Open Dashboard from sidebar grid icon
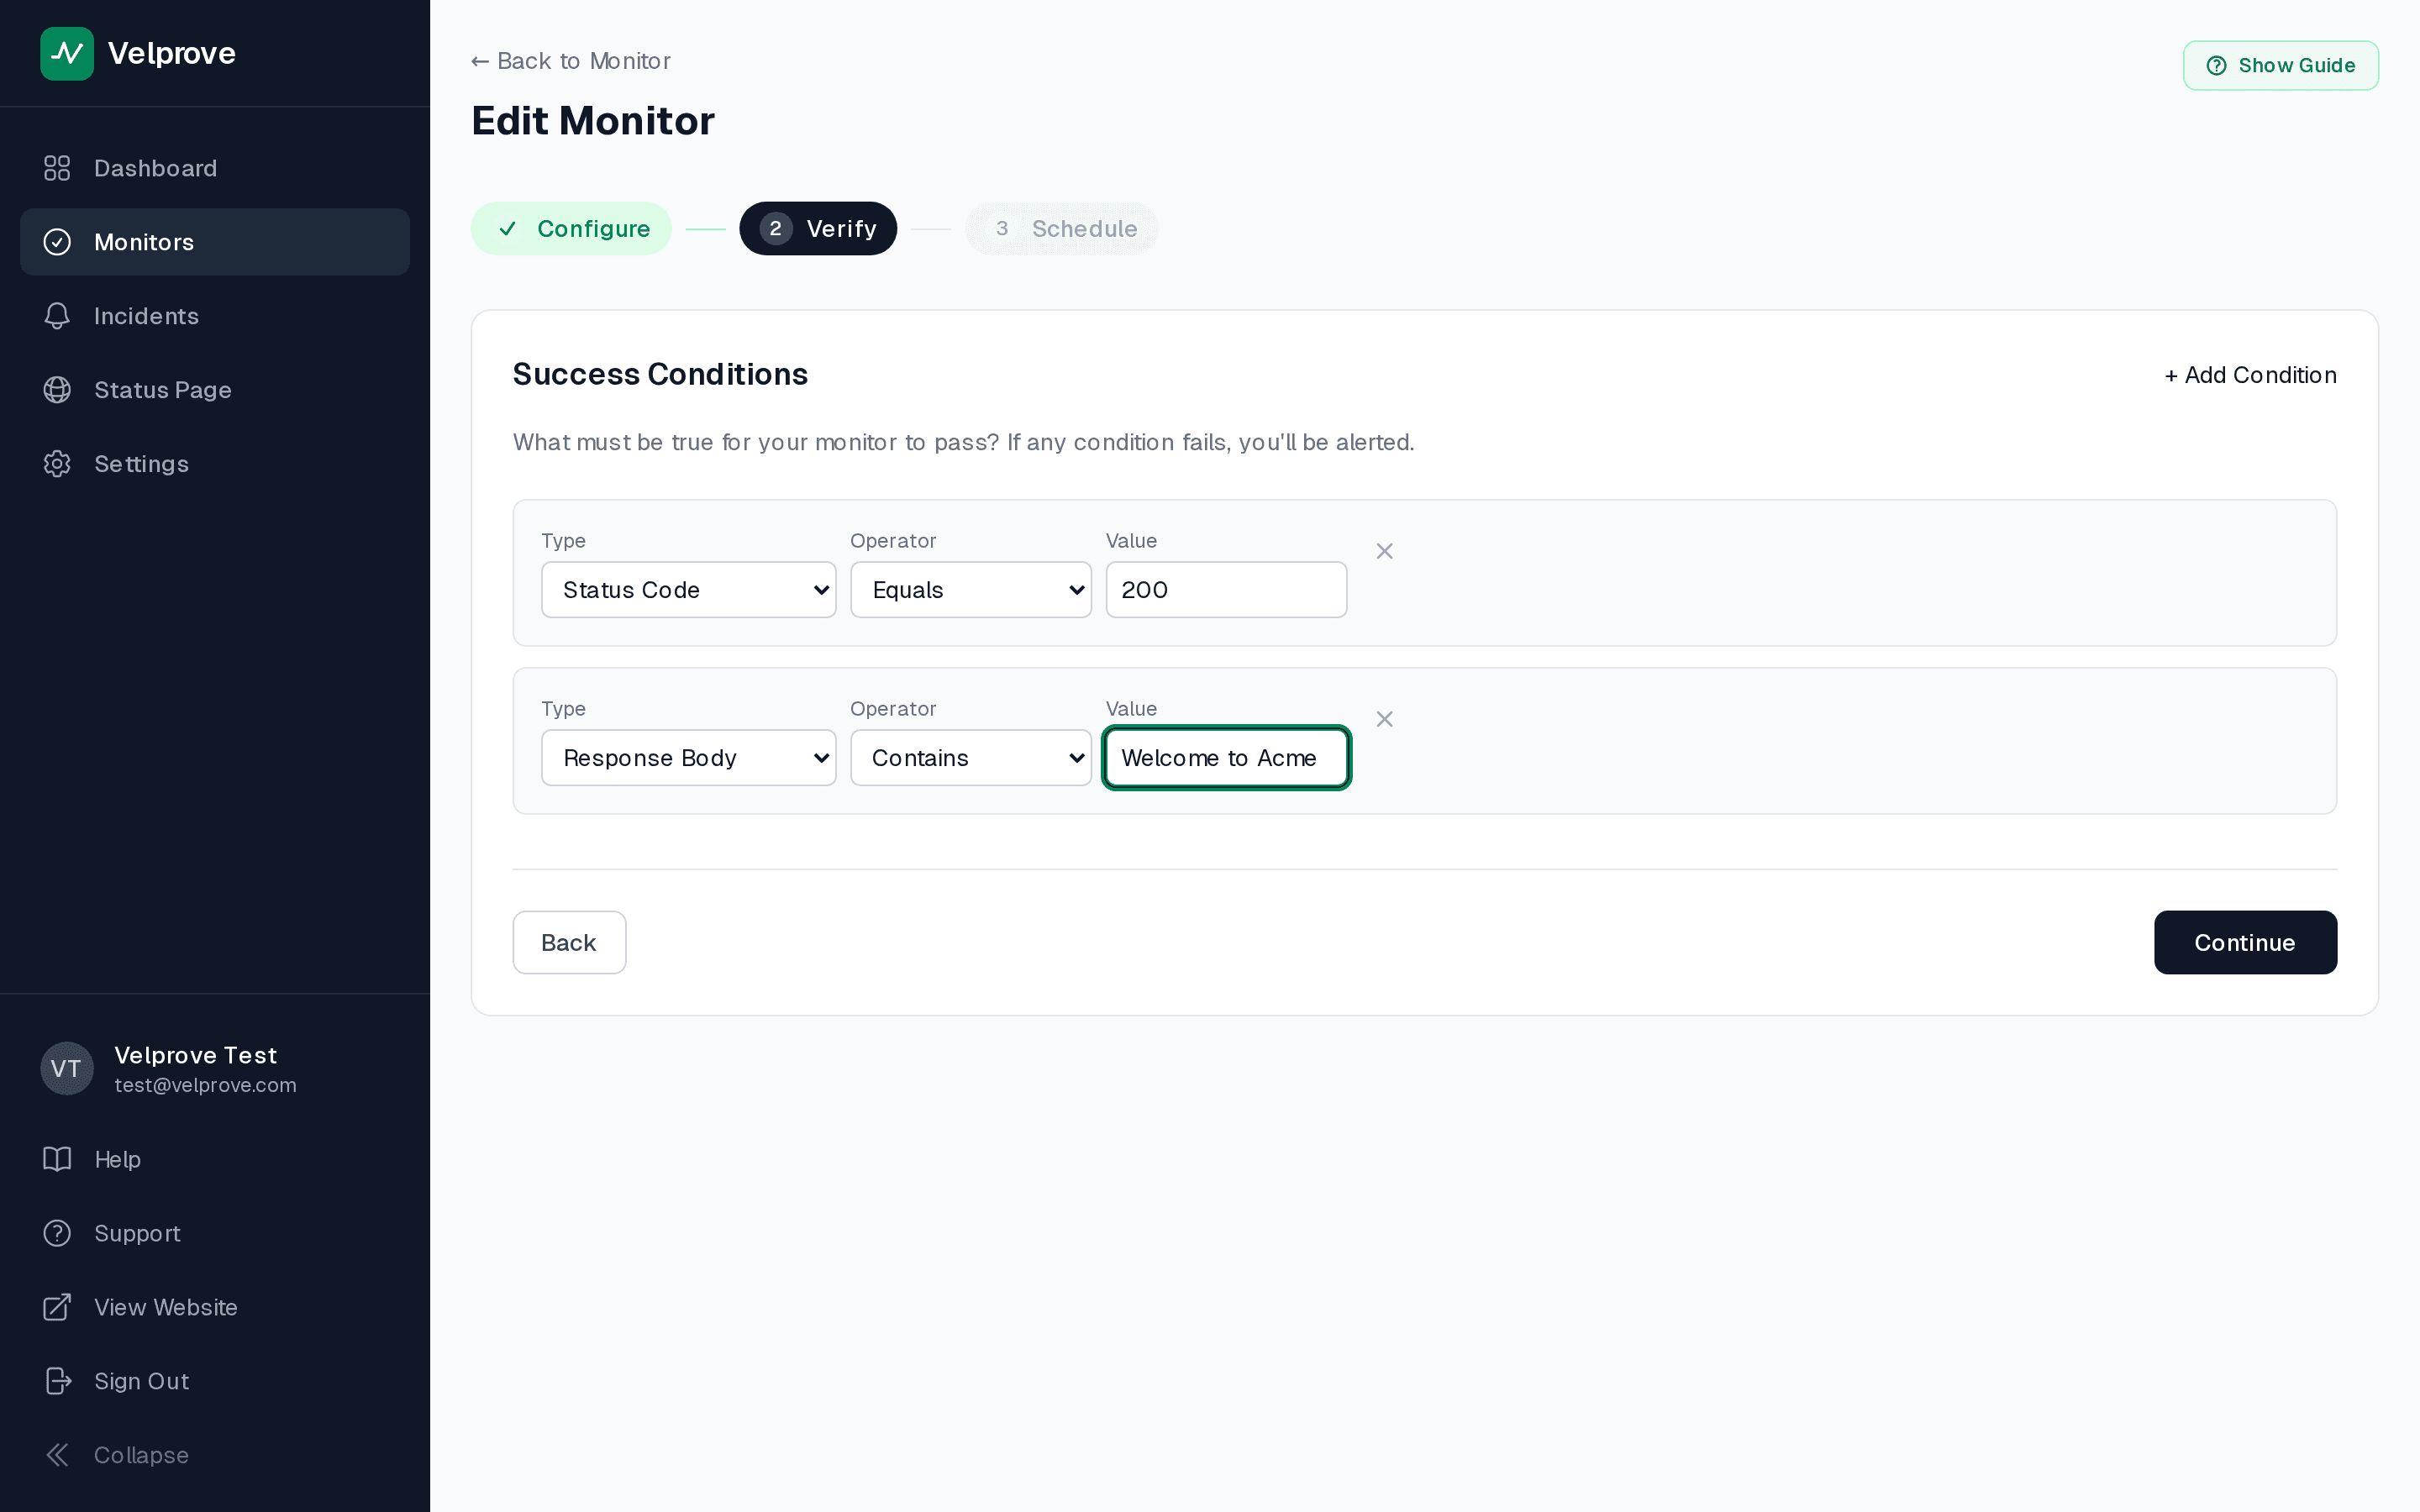The height and width of the screenshot is (1512, 2420). pos(57,168)
